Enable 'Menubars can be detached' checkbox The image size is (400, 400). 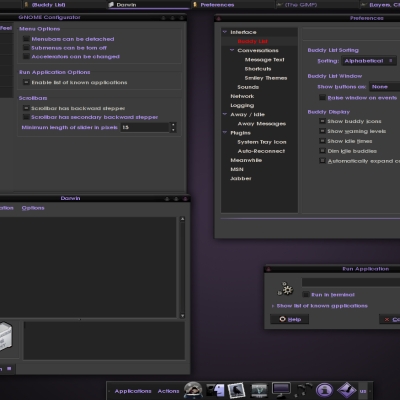click(26, 39)
